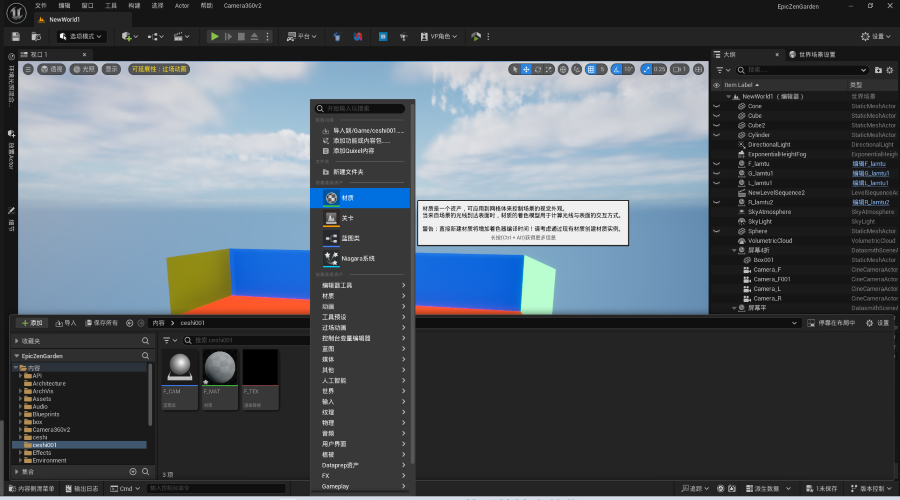Select the viewport Scale tool
900x500 pixels.
[x=549, y=69]
